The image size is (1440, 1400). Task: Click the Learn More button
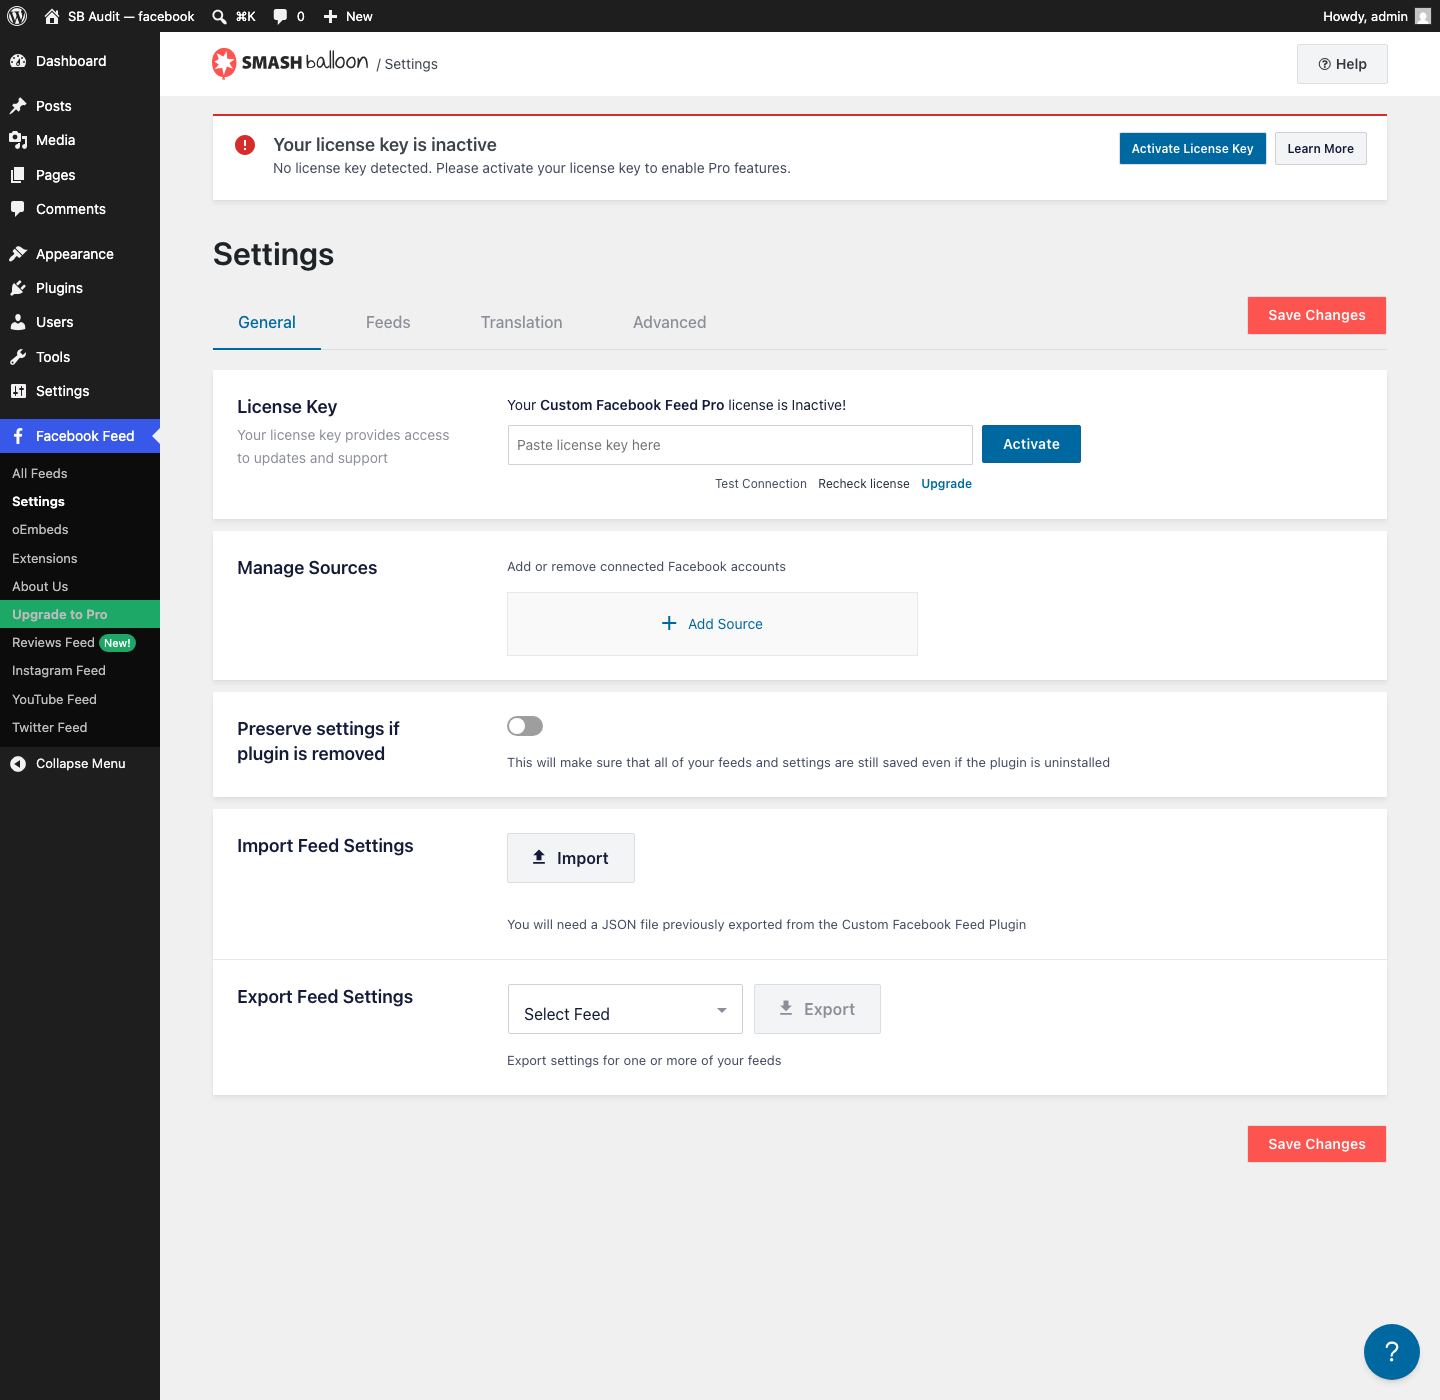click(1321, 149)
